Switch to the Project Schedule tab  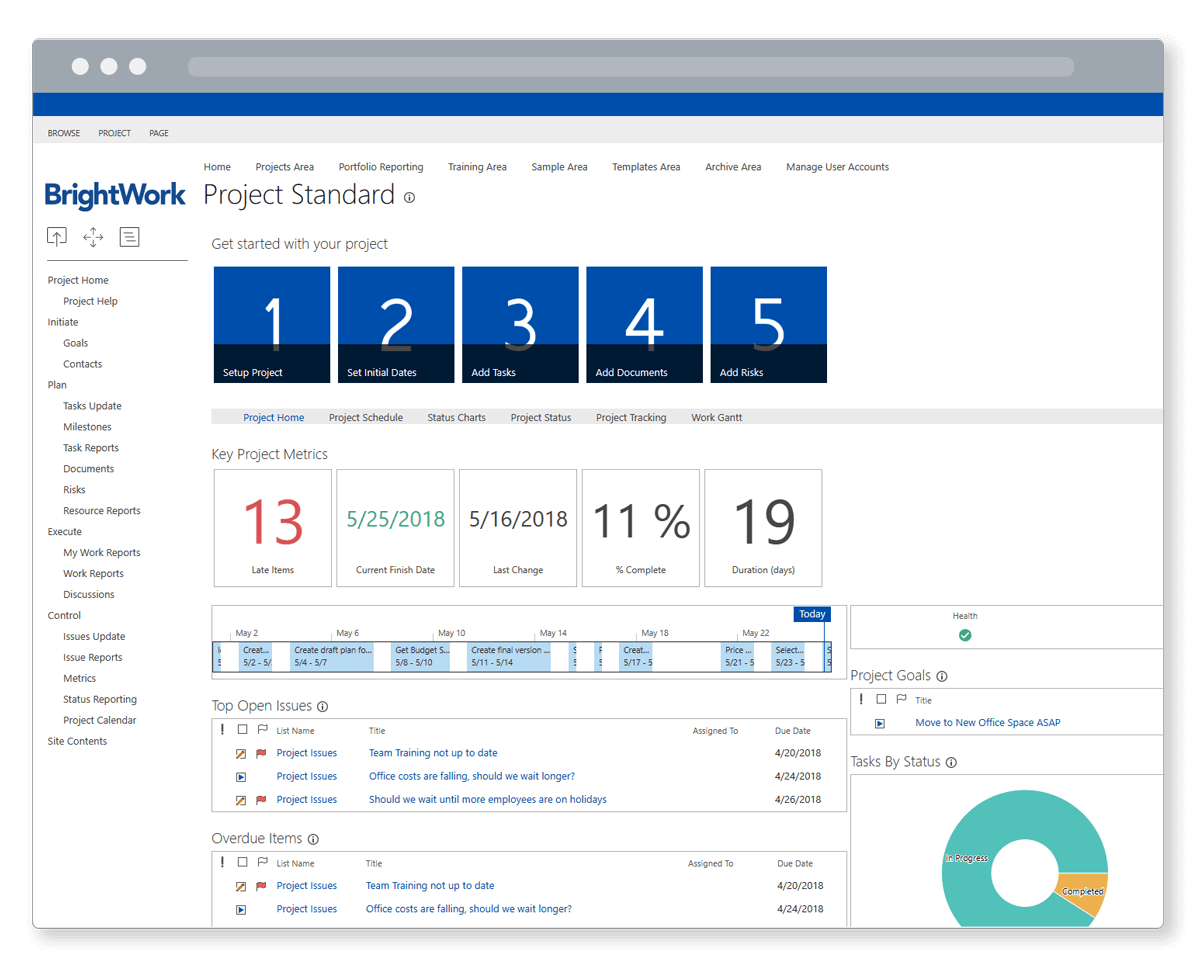point(366,418)
